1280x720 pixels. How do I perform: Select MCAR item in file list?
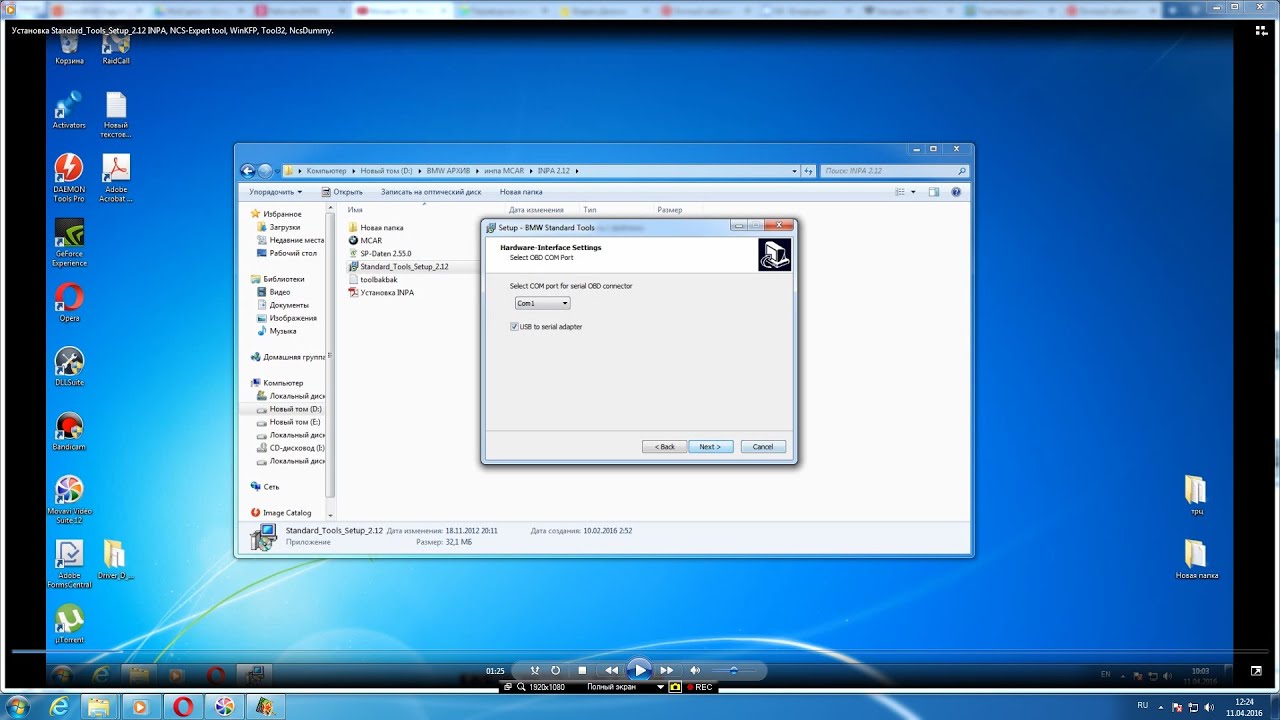click(365, 241)
